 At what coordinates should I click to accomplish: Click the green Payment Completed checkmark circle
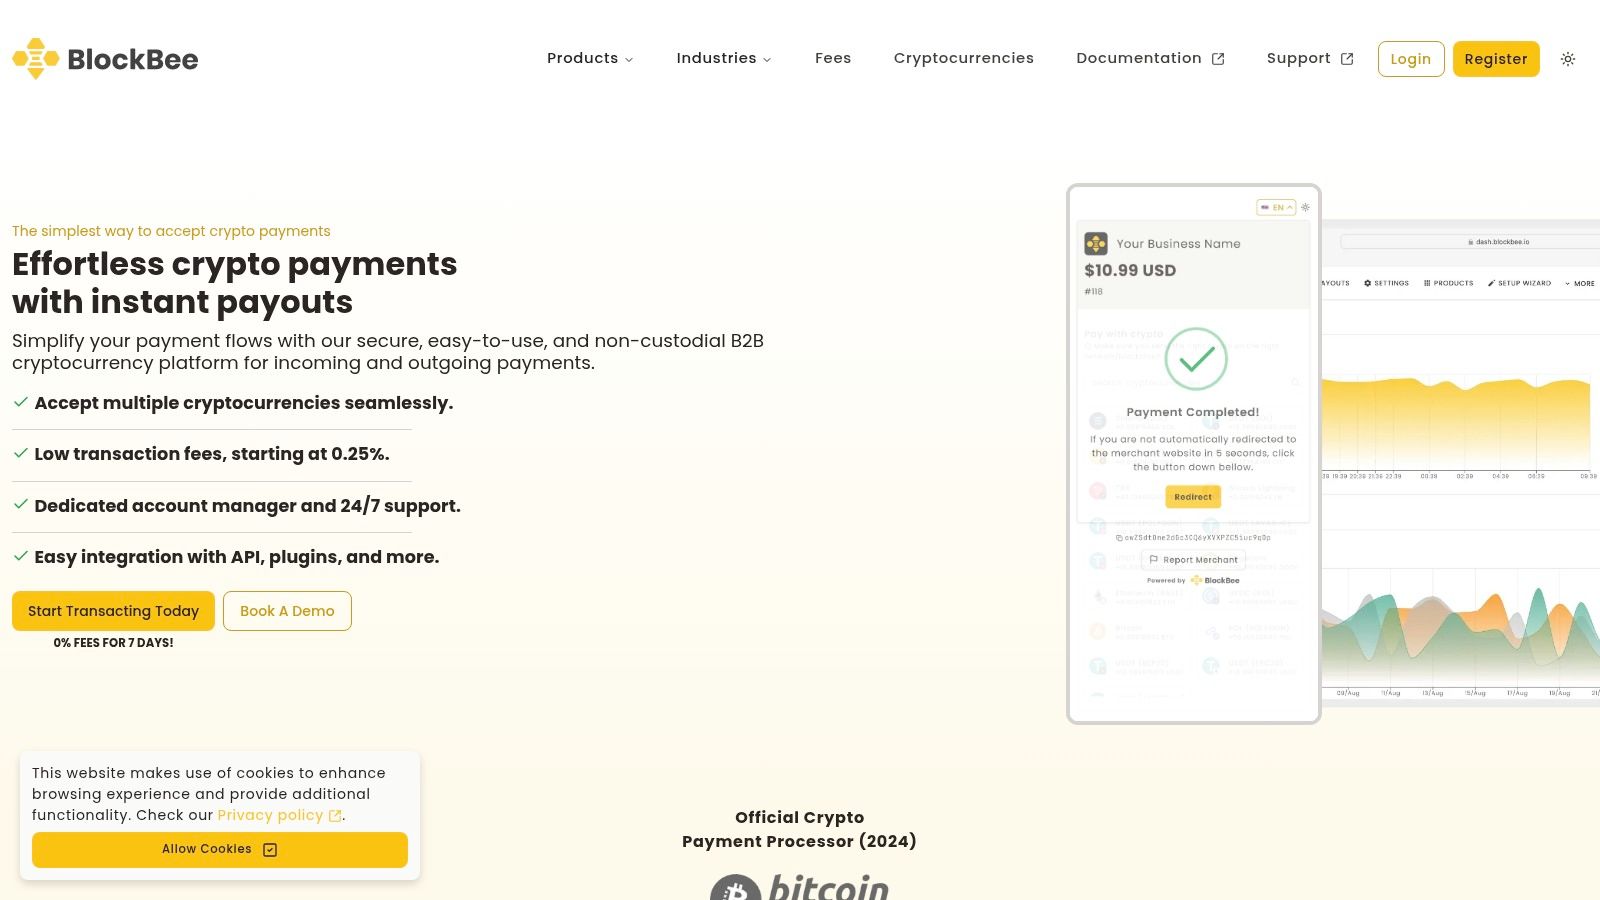click(1196, 359)
